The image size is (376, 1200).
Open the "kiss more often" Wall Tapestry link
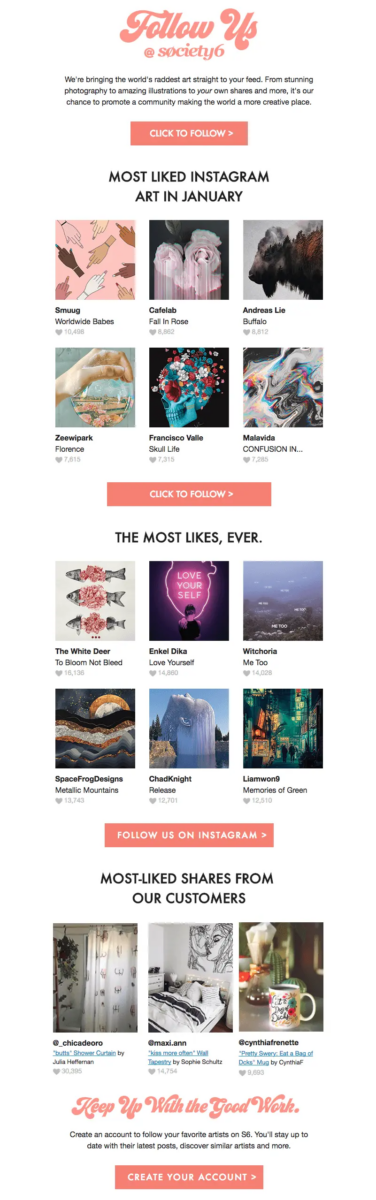(178, 1053)
